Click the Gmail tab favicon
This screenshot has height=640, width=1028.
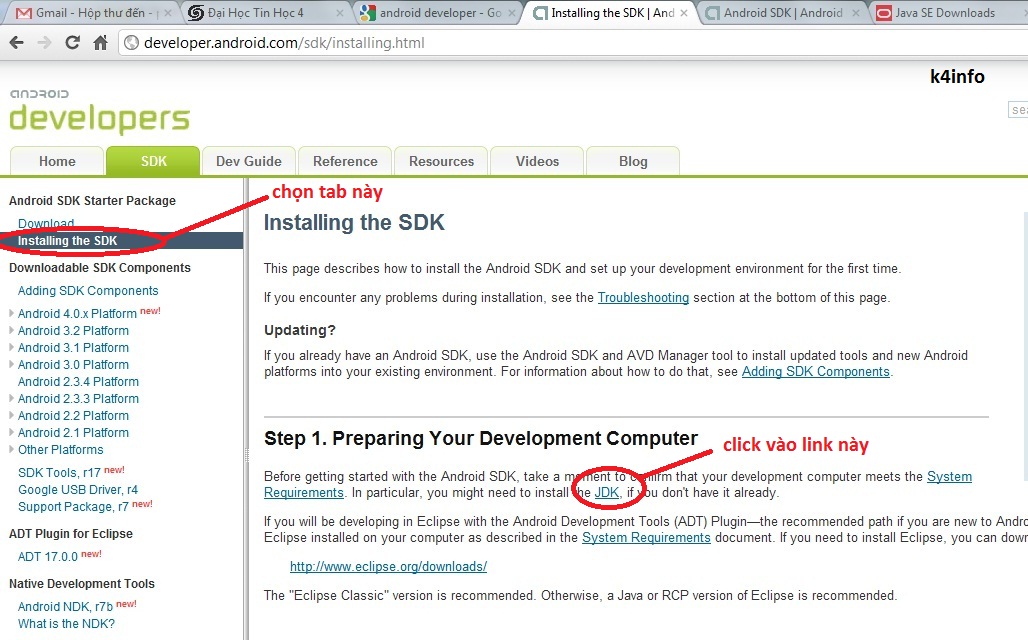point(24,13)
